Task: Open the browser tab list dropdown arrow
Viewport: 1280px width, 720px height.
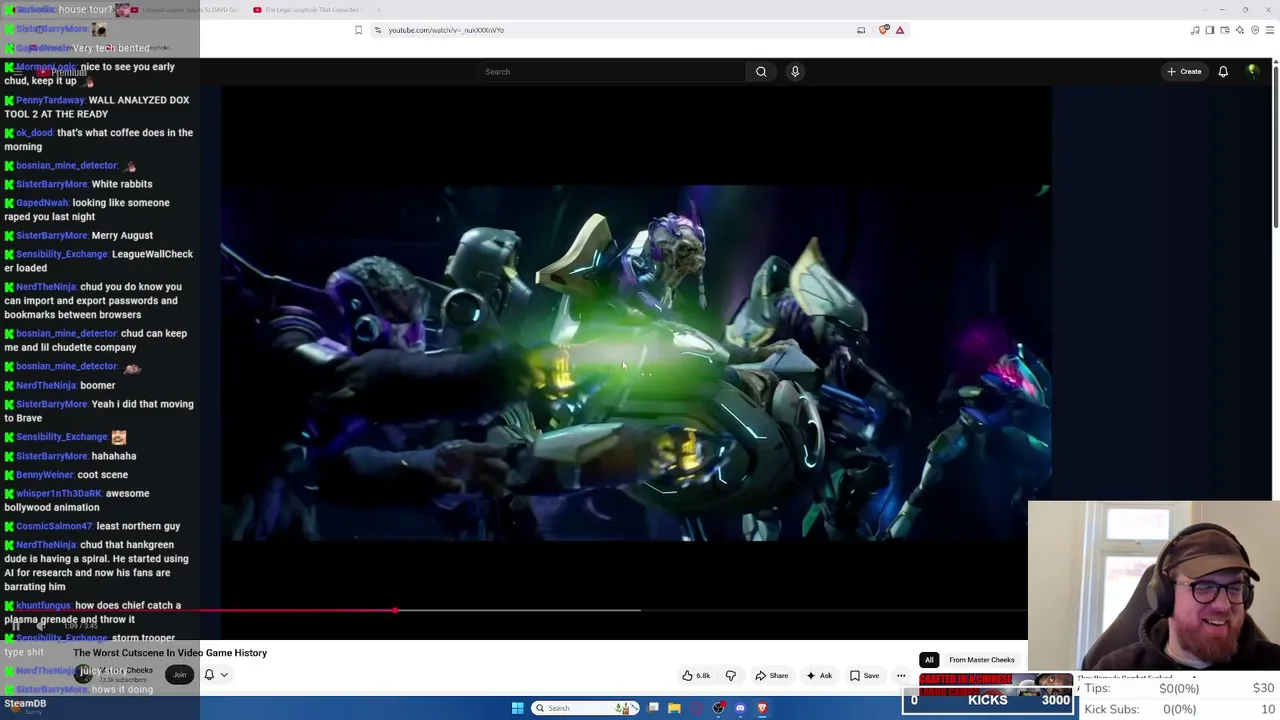Action: tap(1207, 10)
